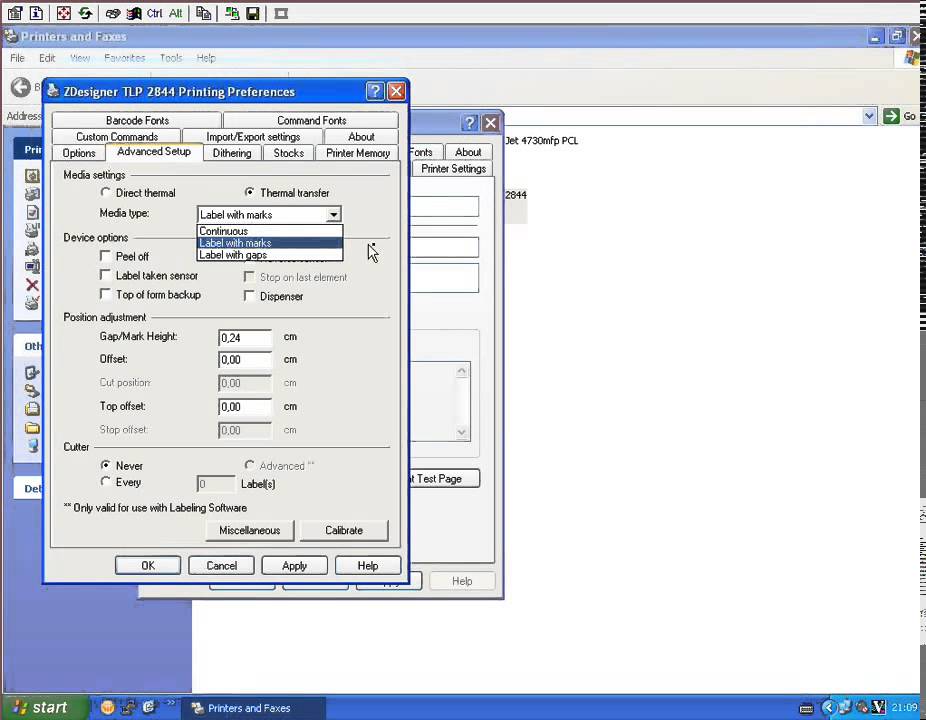Choose Continuous from the media type list
The width and height of the screenshot is (926, 720).
click(269, 231)
